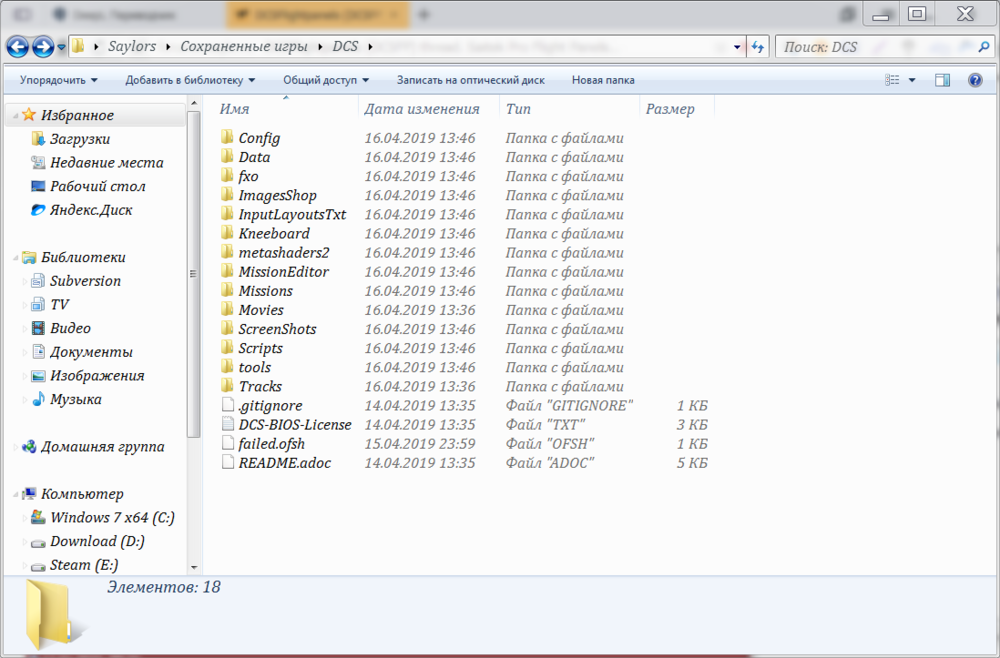Screen dimensions: 1000x658
Task: Click the DCS breadcrumb segment
Action: coord(345,46)
